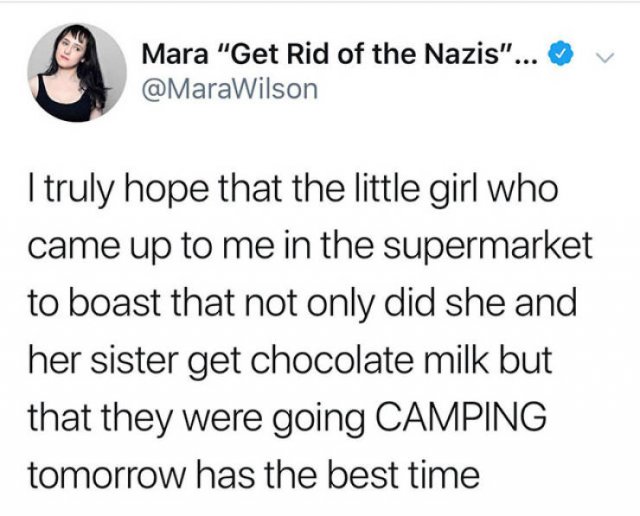Click the capitalized word CAMPING in the tweet
The image size is (640, 516).
pyautogui.click(x=460, y=416)
